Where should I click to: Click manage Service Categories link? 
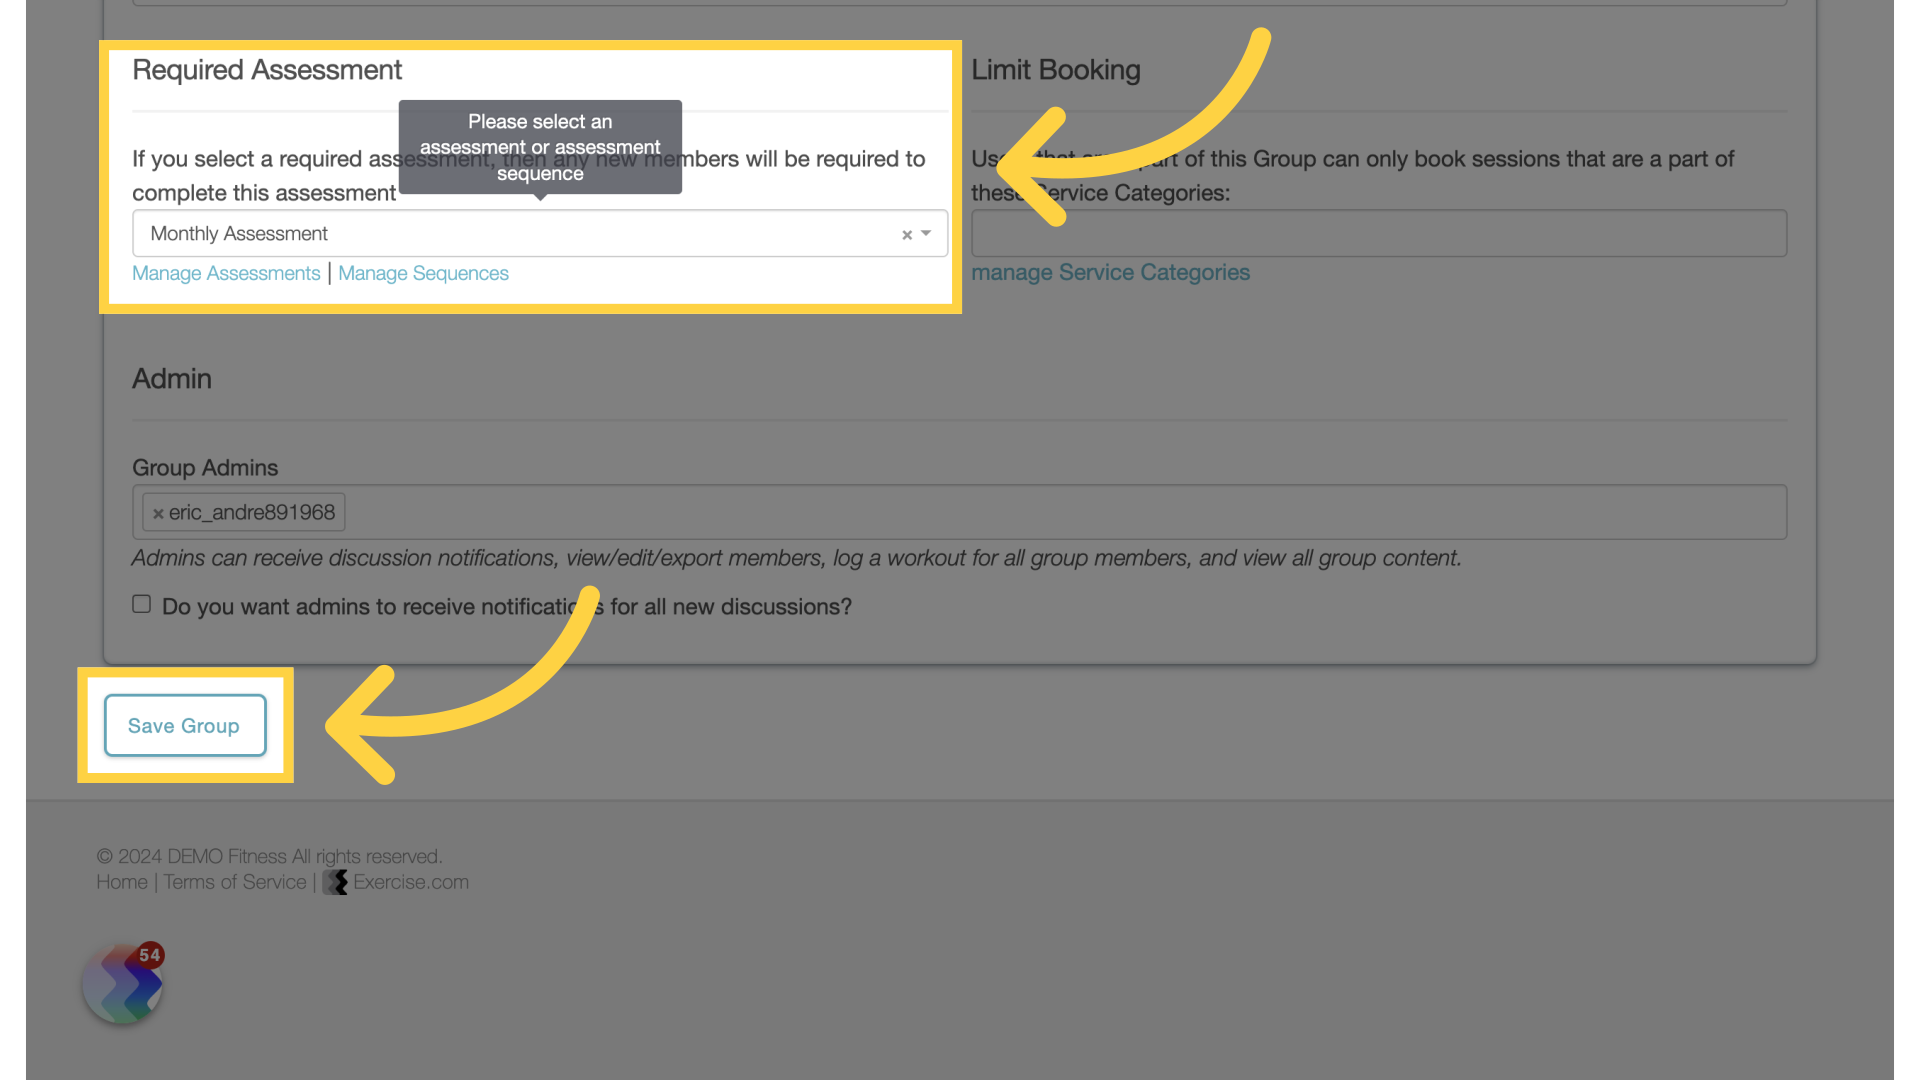(x=1110, y=270)
